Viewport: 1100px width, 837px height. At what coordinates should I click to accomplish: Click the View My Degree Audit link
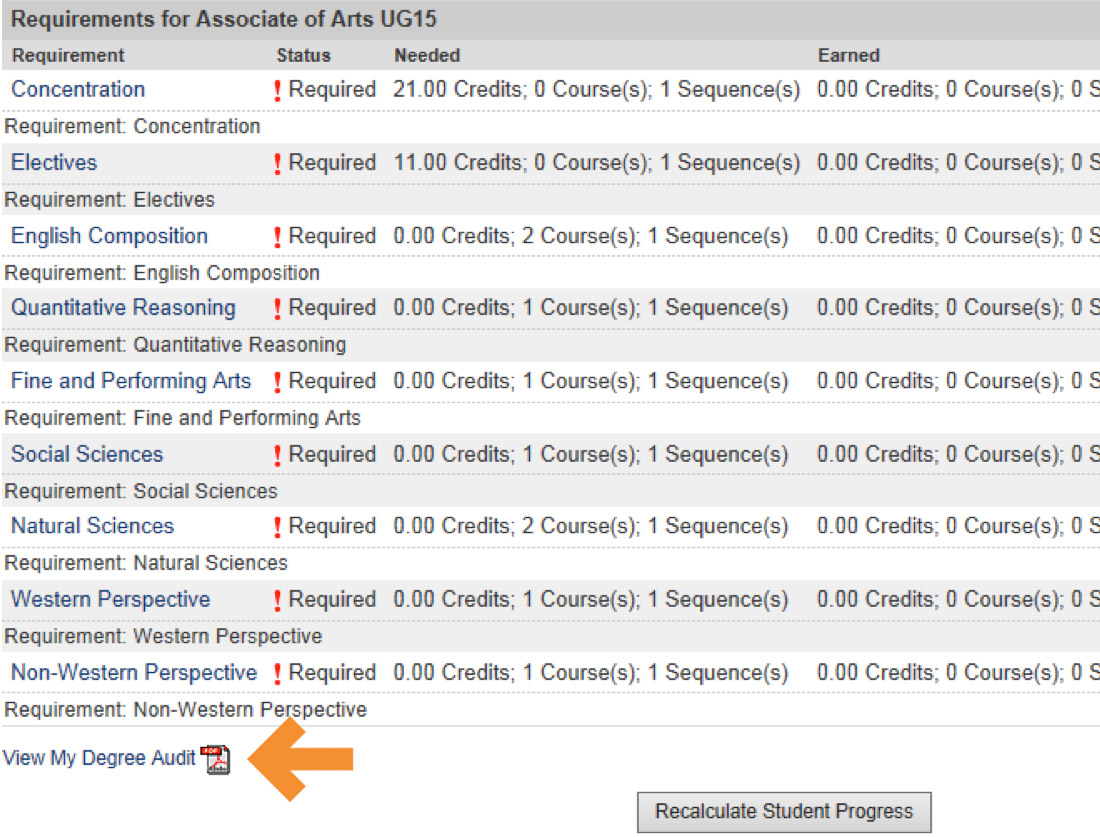[x=99, y=758]
